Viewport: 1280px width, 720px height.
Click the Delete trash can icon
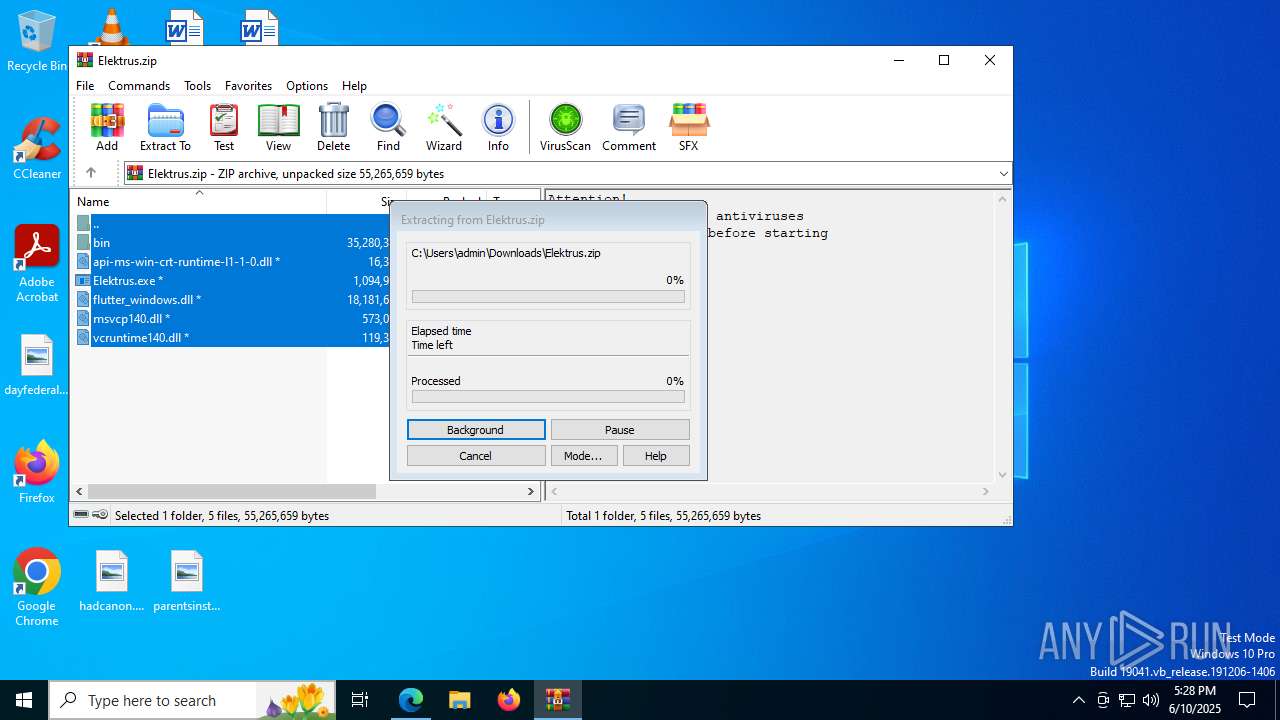[333, 127]
